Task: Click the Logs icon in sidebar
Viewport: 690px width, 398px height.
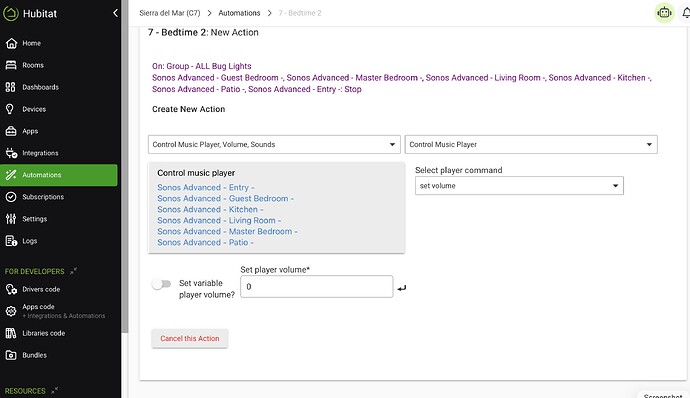Action: click(x=11, y=241)
